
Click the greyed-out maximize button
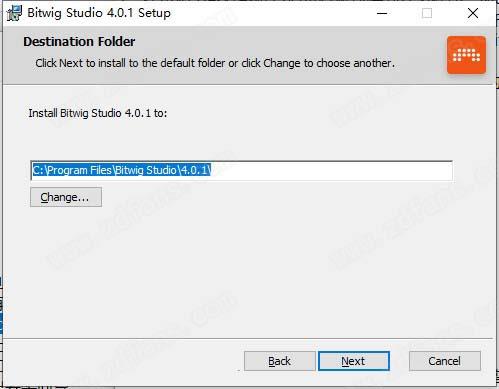point(427,14)
